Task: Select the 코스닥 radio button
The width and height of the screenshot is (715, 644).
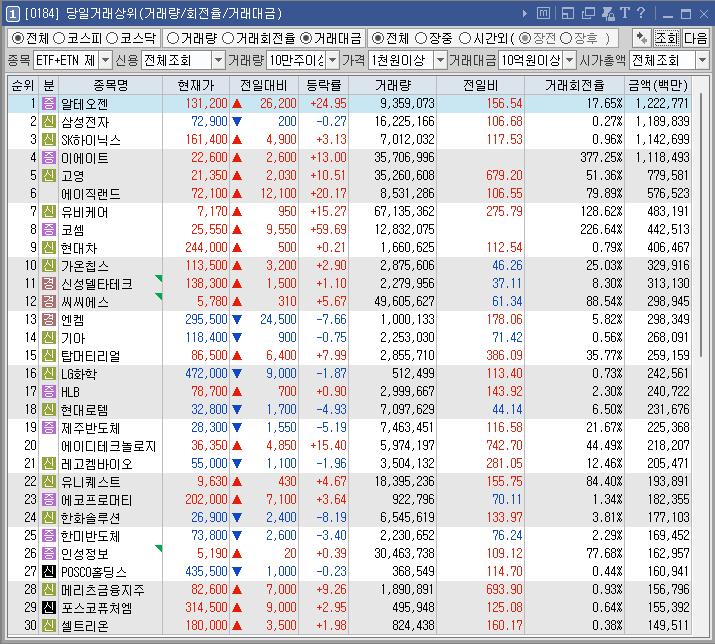Action: 112,38
